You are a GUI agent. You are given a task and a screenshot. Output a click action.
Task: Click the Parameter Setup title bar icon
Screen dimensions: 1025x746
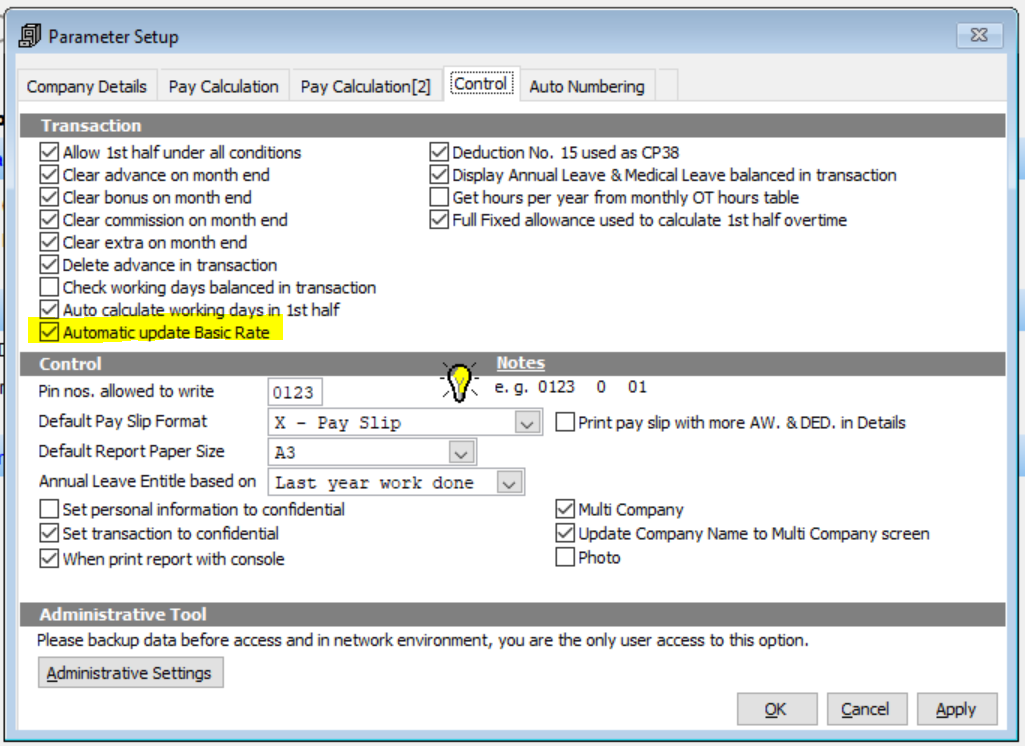click(x=27, y=35)
